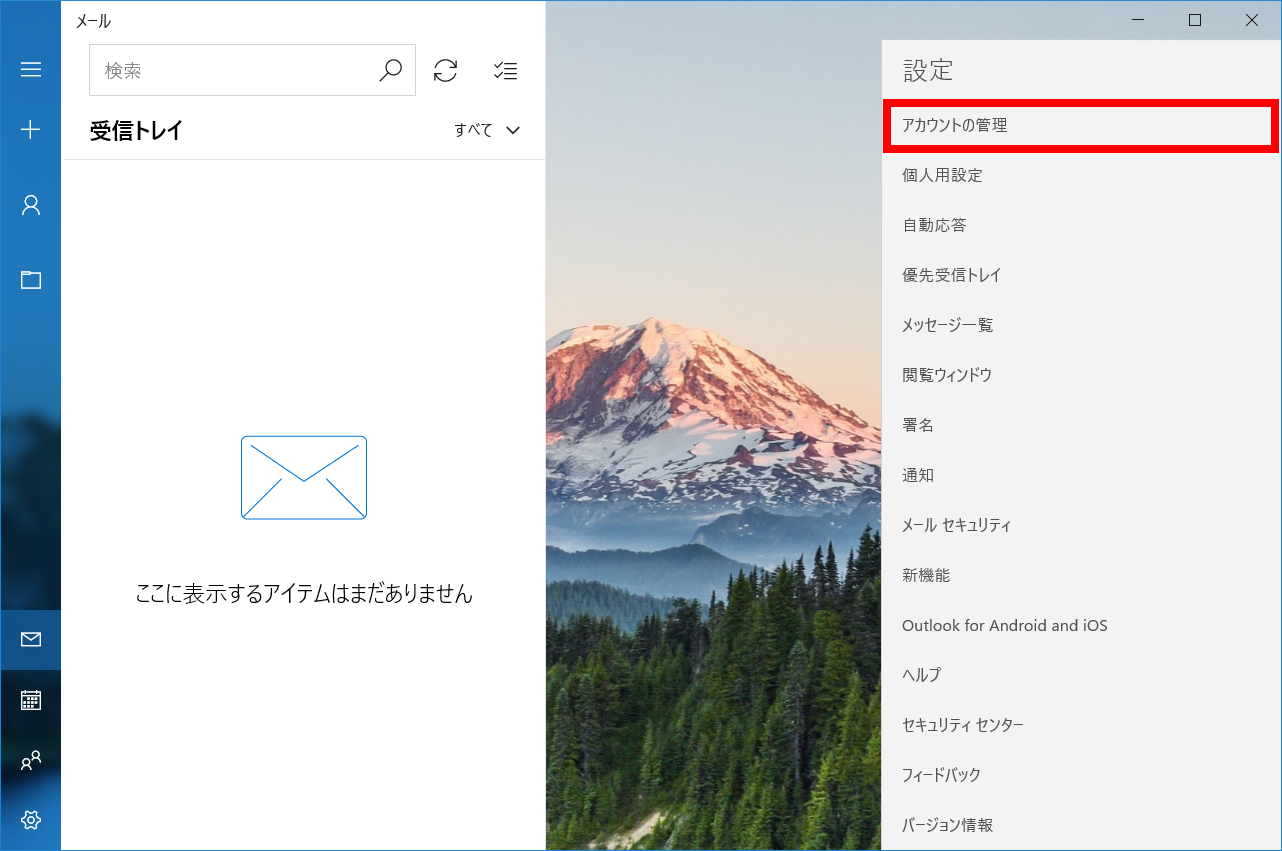Open Outlook for Android and iOS link
Viewport: 1282px width, 851px height.
pos(1081,625)
